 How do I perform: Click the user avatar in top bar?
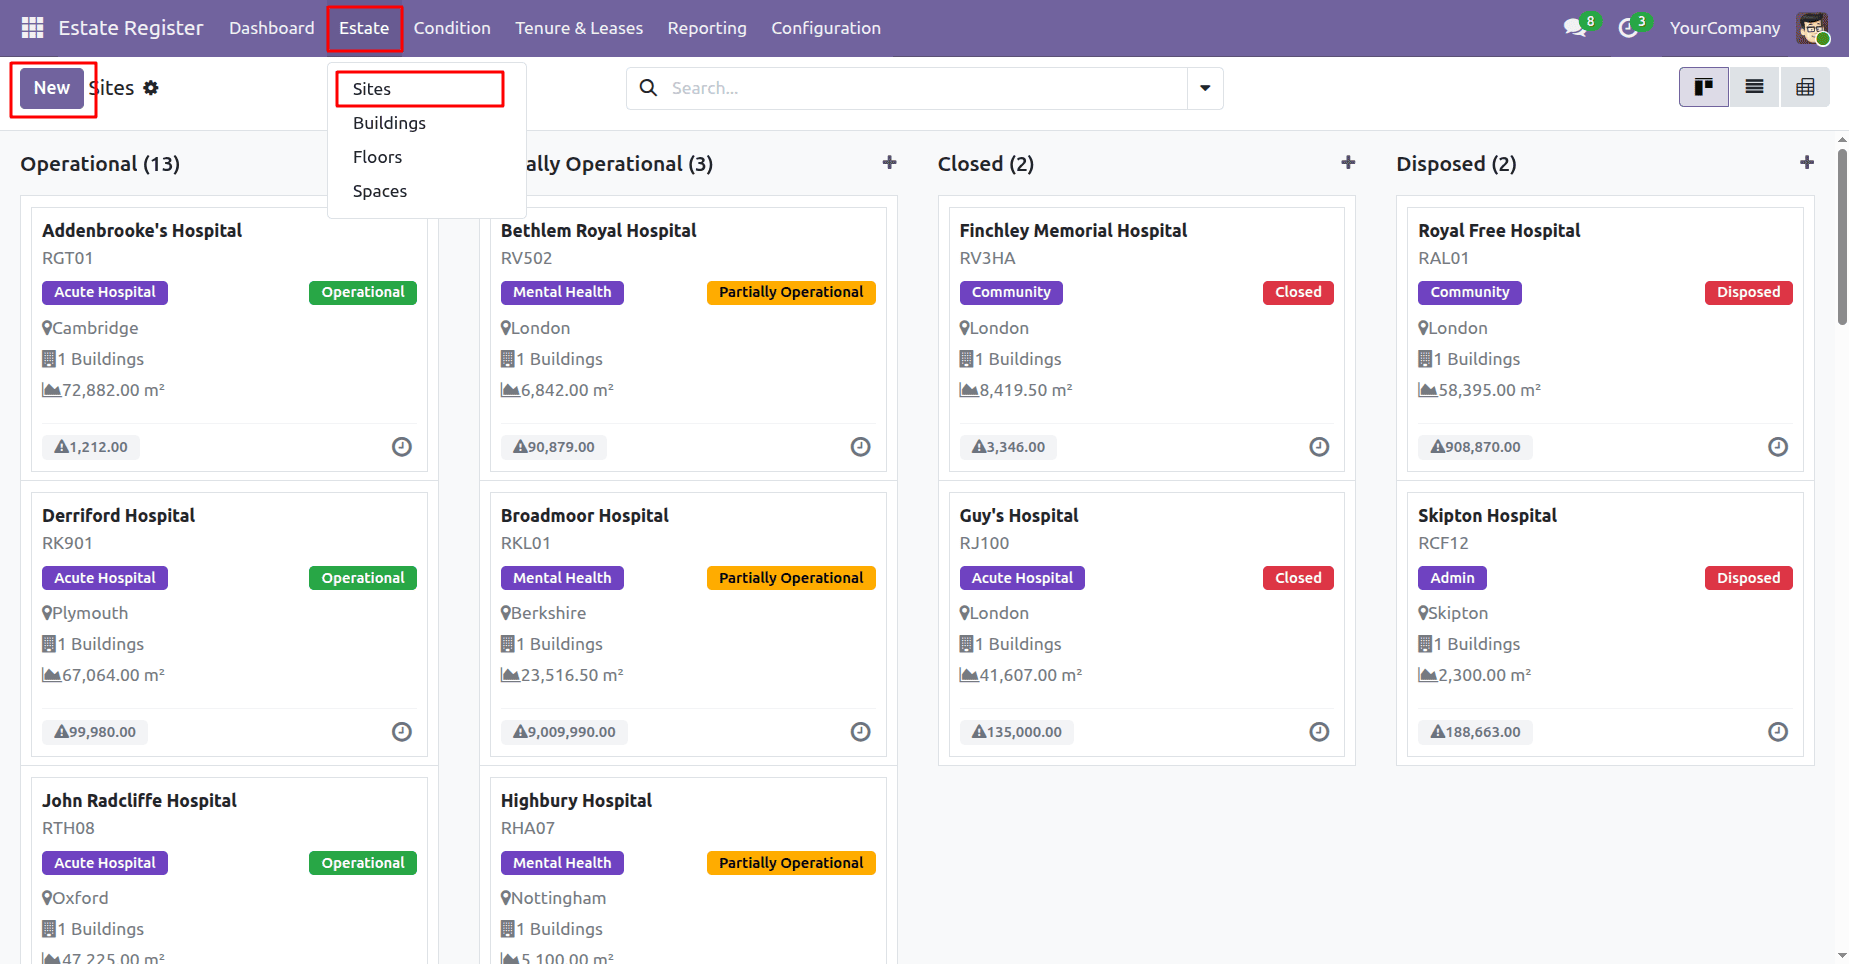1812,28
